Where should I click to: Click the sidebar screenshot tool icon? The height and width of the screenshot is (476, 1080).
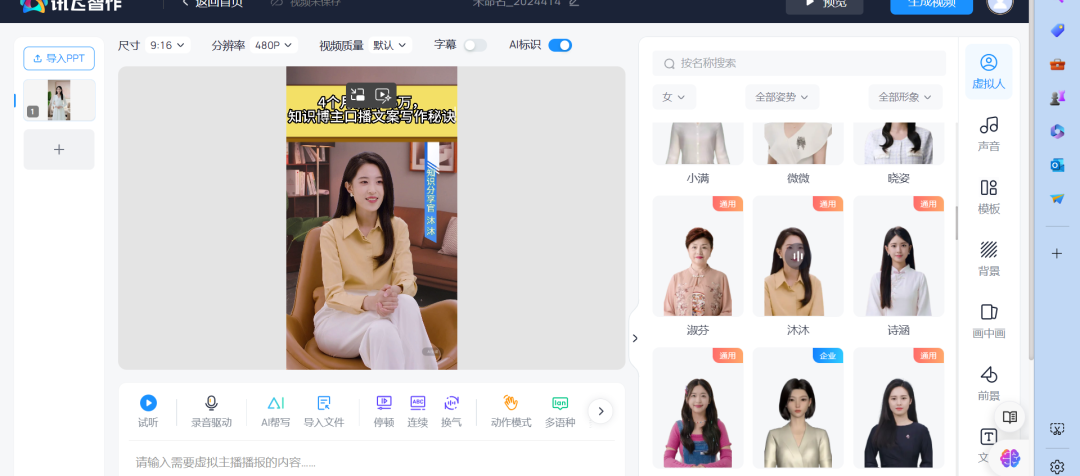1057,428
